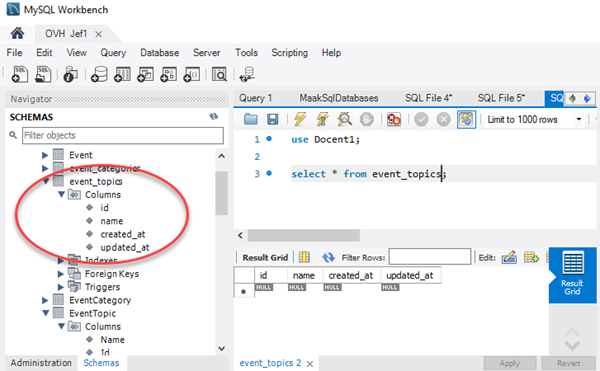The image size is (600, 371).
Task: Save the script to a file
Action: tap(272, 119)
